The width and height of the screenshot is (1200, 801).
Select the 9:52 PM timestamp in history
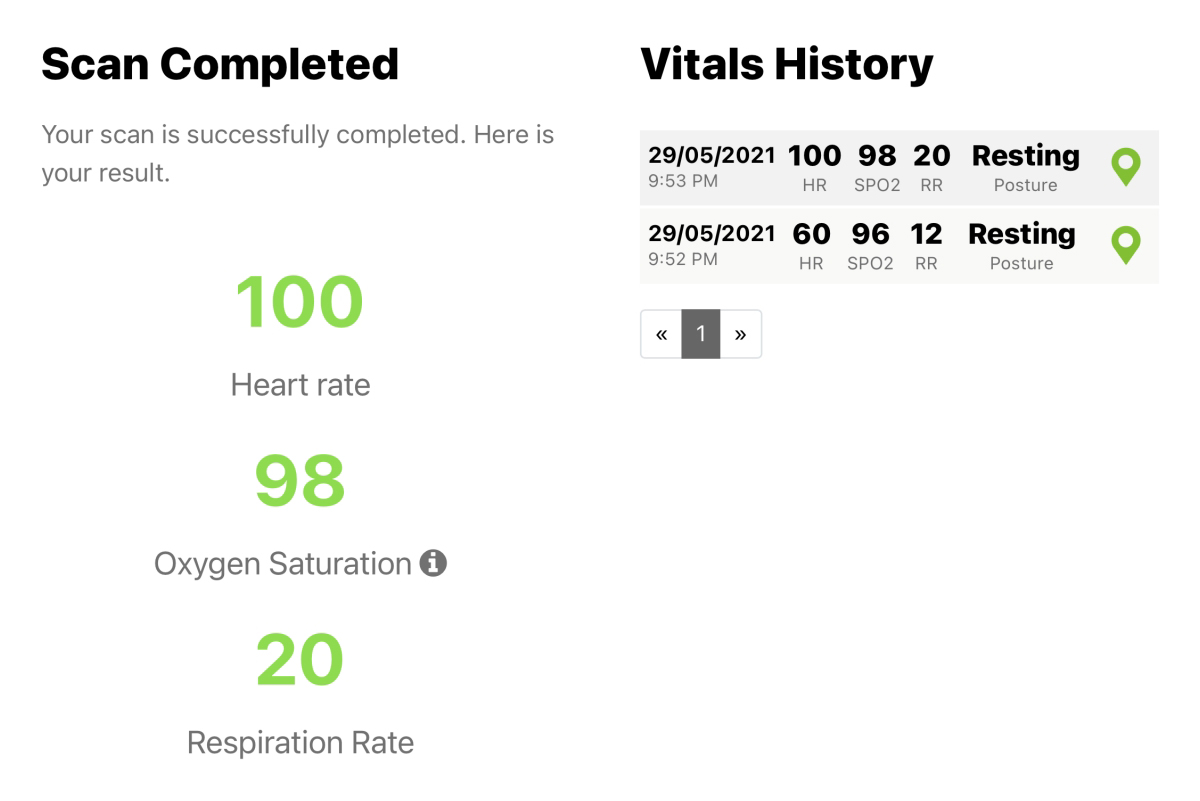coord(683,260)
